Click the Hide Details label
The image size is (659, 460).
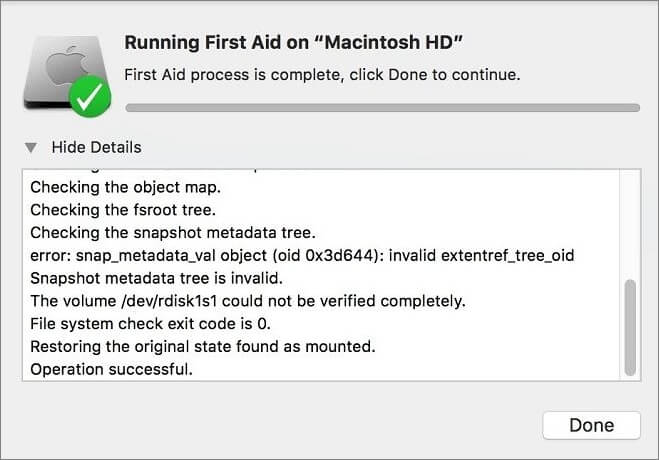[96, 147]
